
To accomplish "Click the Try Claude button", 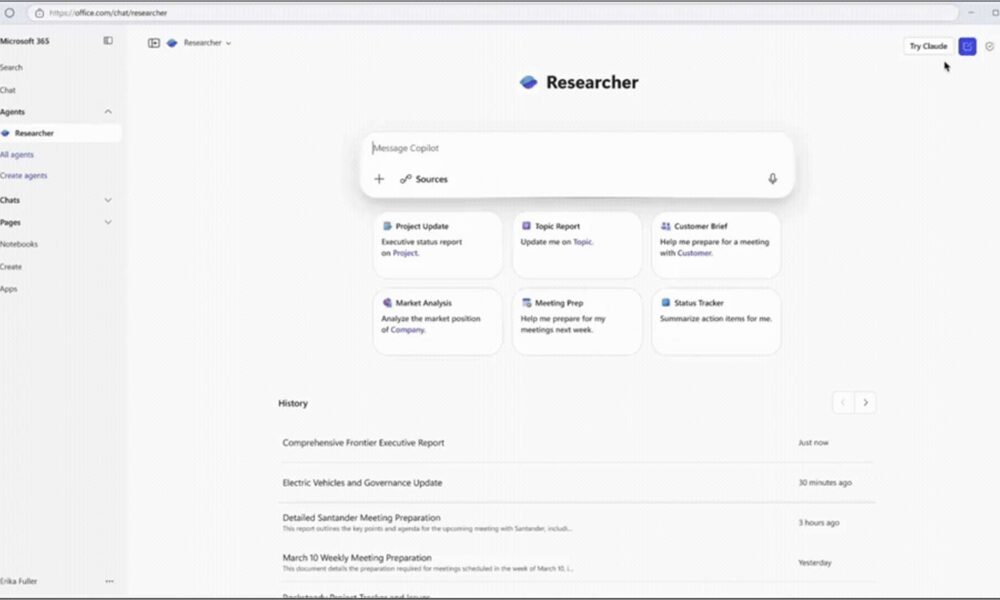I will [x=928, y=46].
